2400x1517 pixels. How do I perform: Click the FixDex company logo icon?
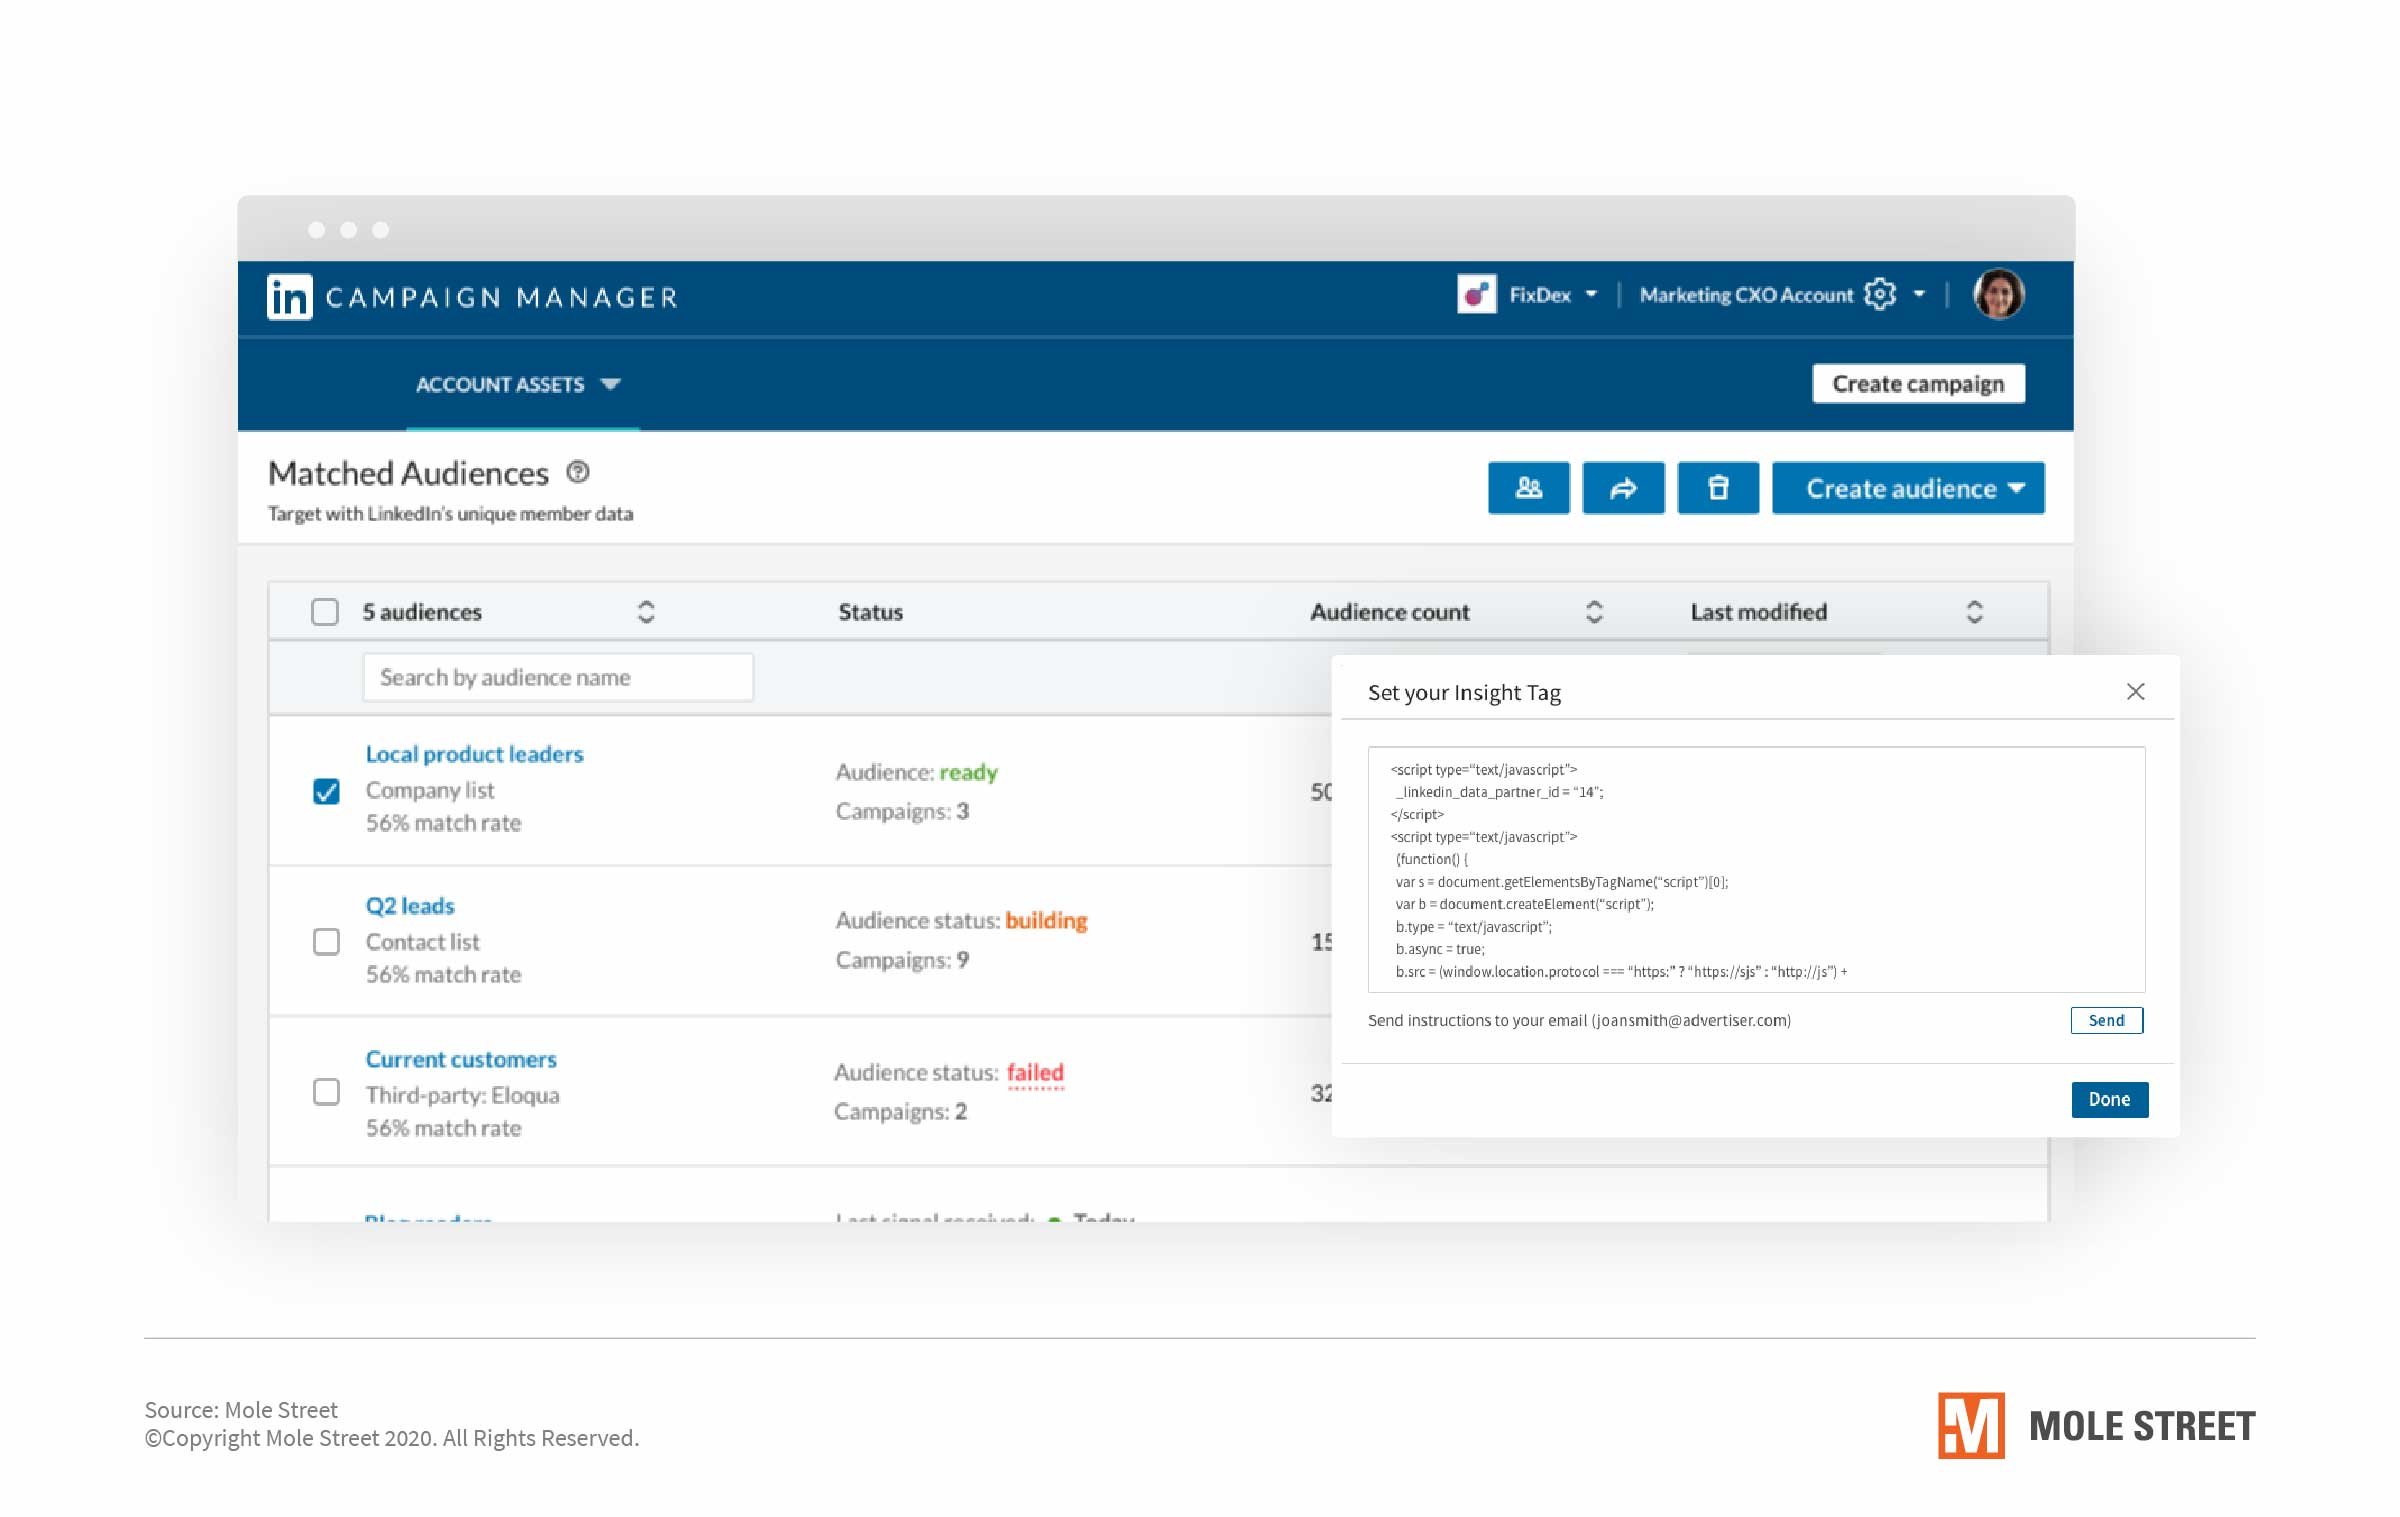1476,294
